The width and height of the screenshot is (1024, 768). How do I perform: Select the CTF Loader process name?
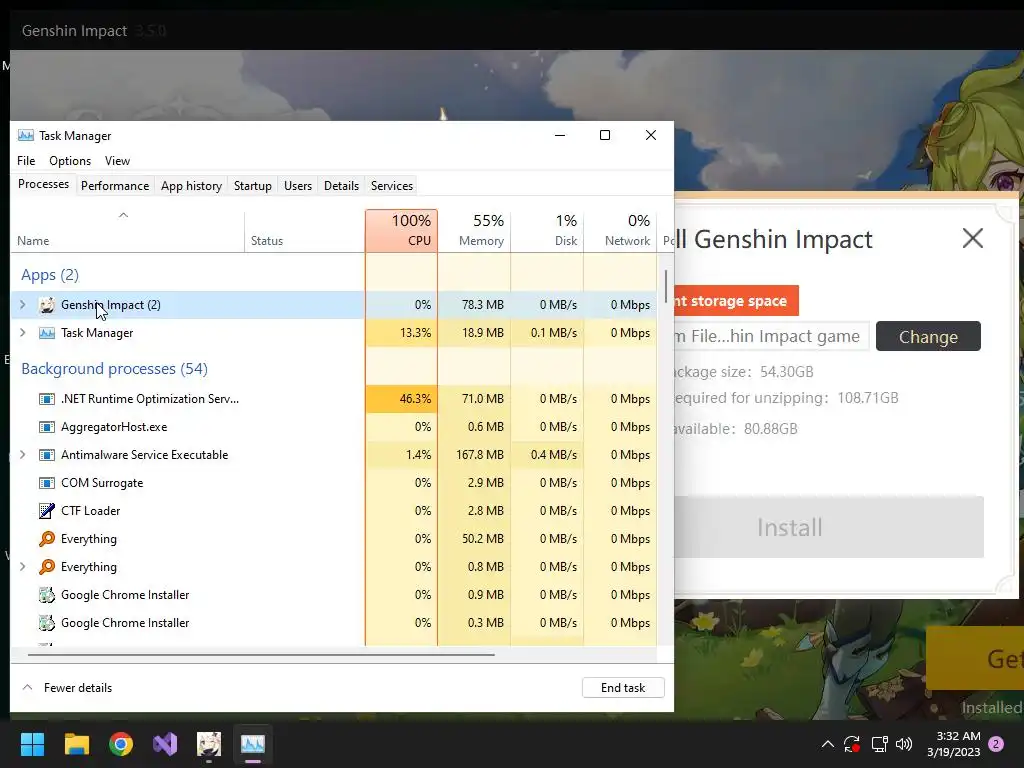click(91, 511)
